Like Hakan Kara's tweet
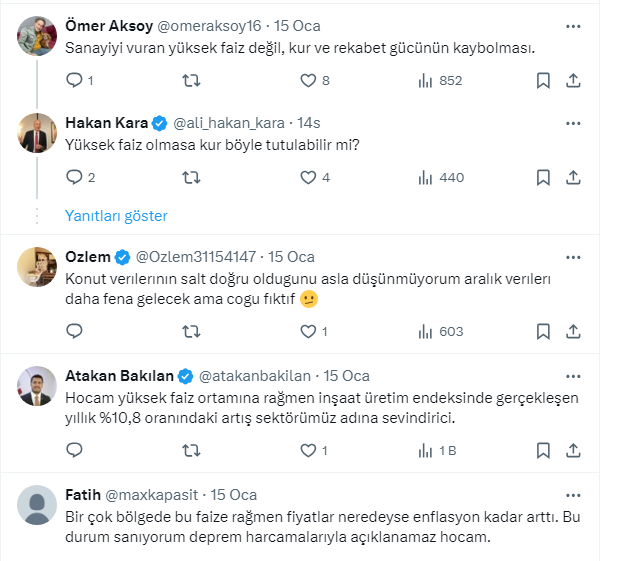Screen dimensions: 620x561 click(x=309, y=177)
